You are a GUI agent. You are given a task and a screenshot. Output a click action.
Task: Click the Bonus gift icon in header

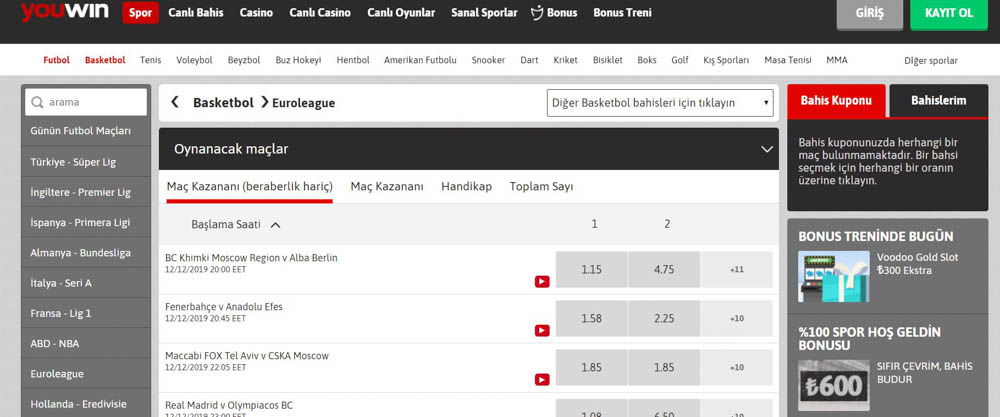pos(537,13)
